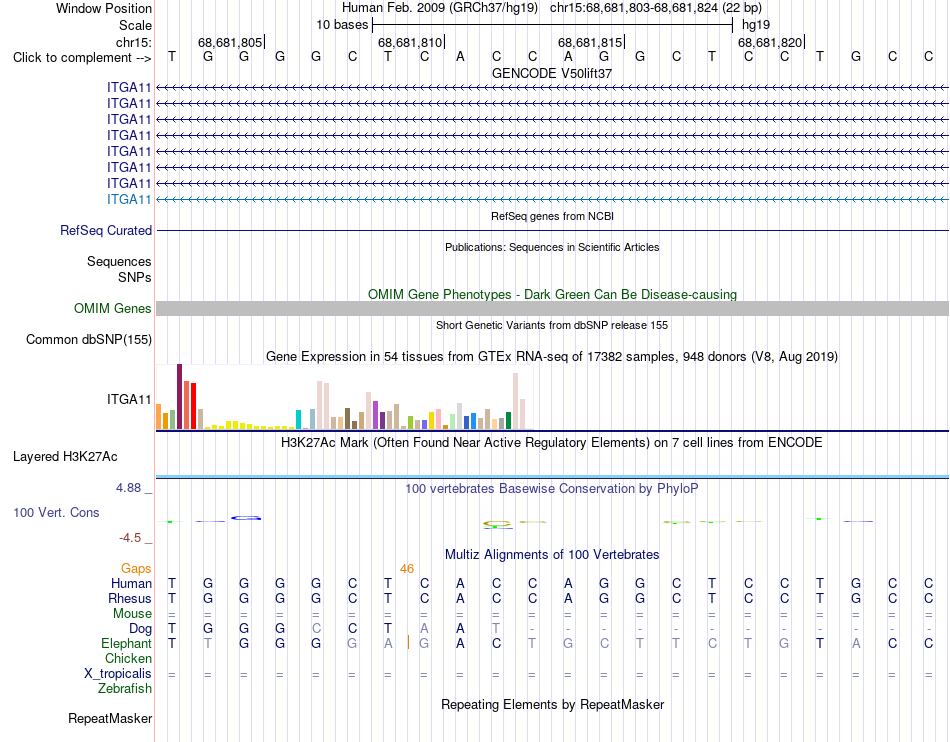Image resolution: width=950 pixels, height=742 pixels.
Task: Click the 'Layered H3K27Ac' track label
Action: pos(65,457)
